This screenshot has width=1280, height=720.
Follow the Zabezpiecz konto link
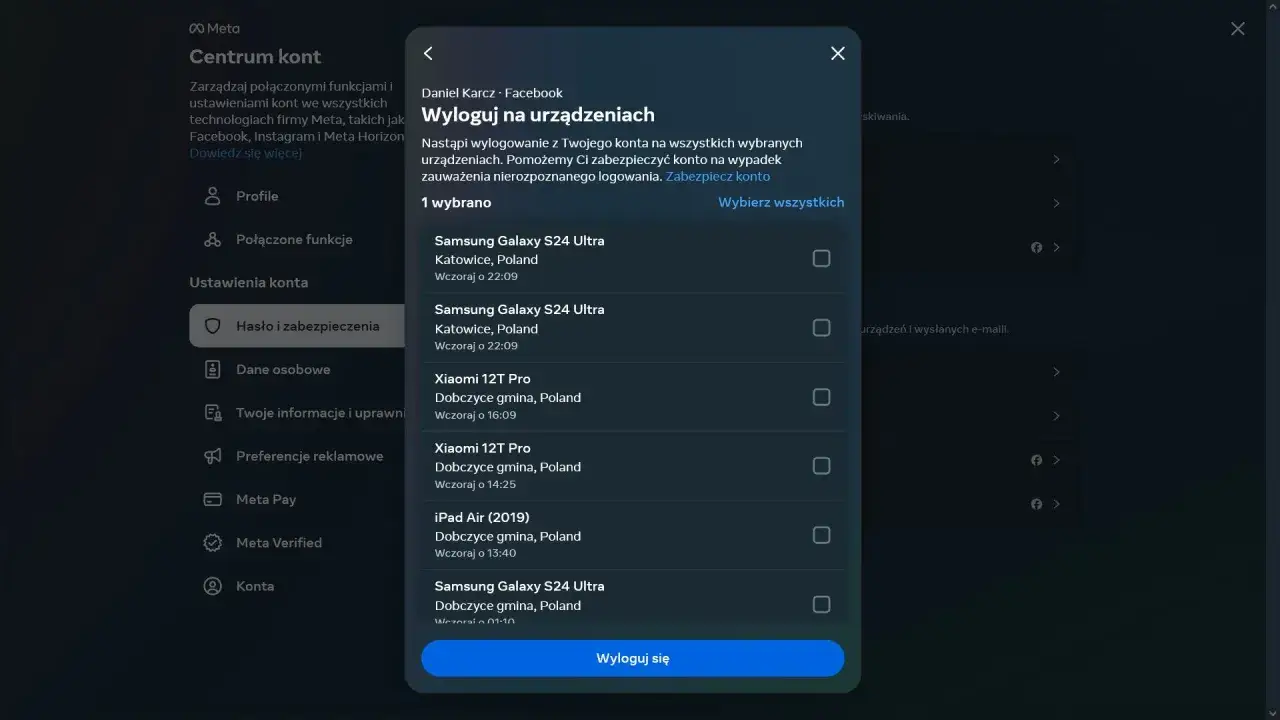click(x=717, y=176)
